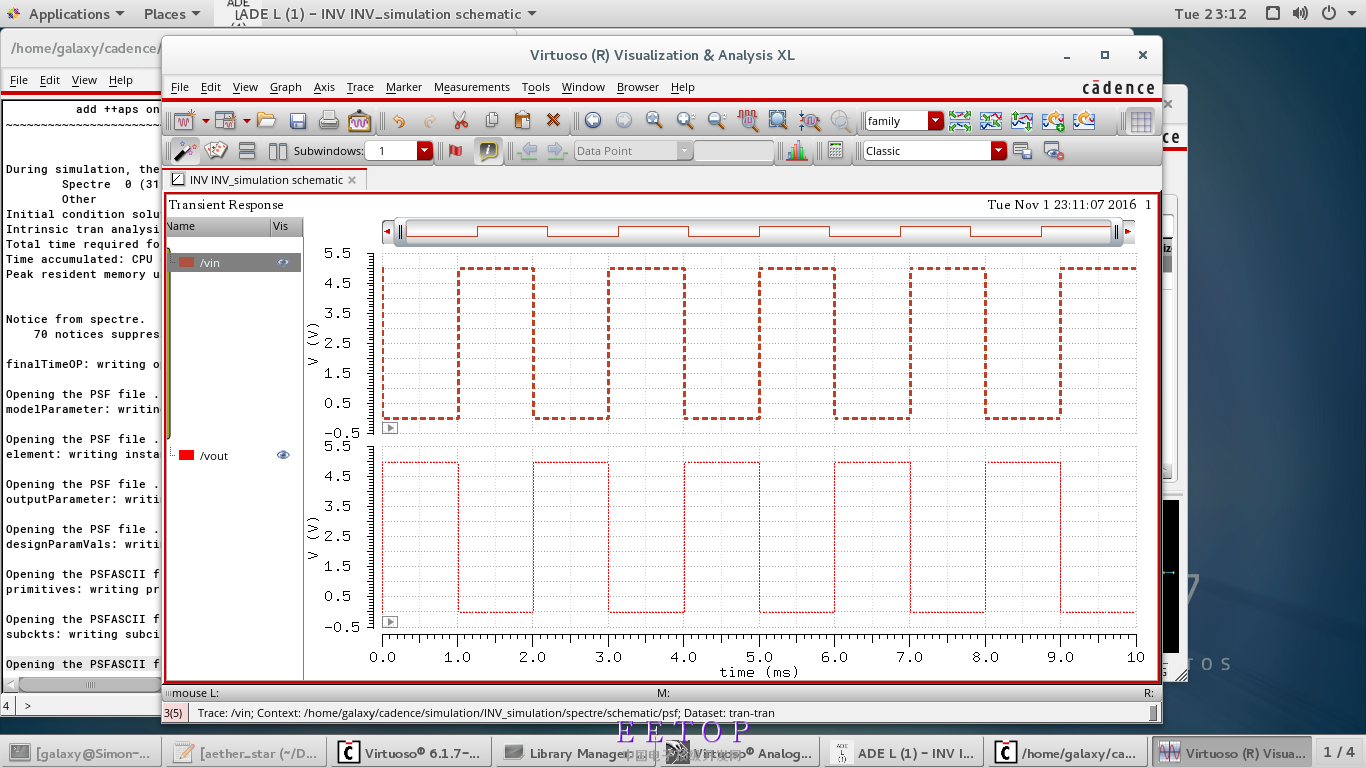Click the split all strips icon
This screenshot has height=768, width=1366.
pyautogui.click(x=960, y=121)
